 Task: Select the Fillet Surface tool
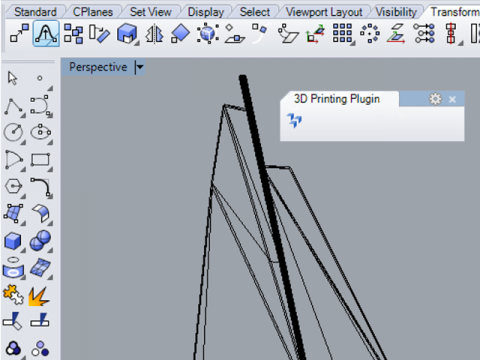pyautogui.click(x=41, y=213)
